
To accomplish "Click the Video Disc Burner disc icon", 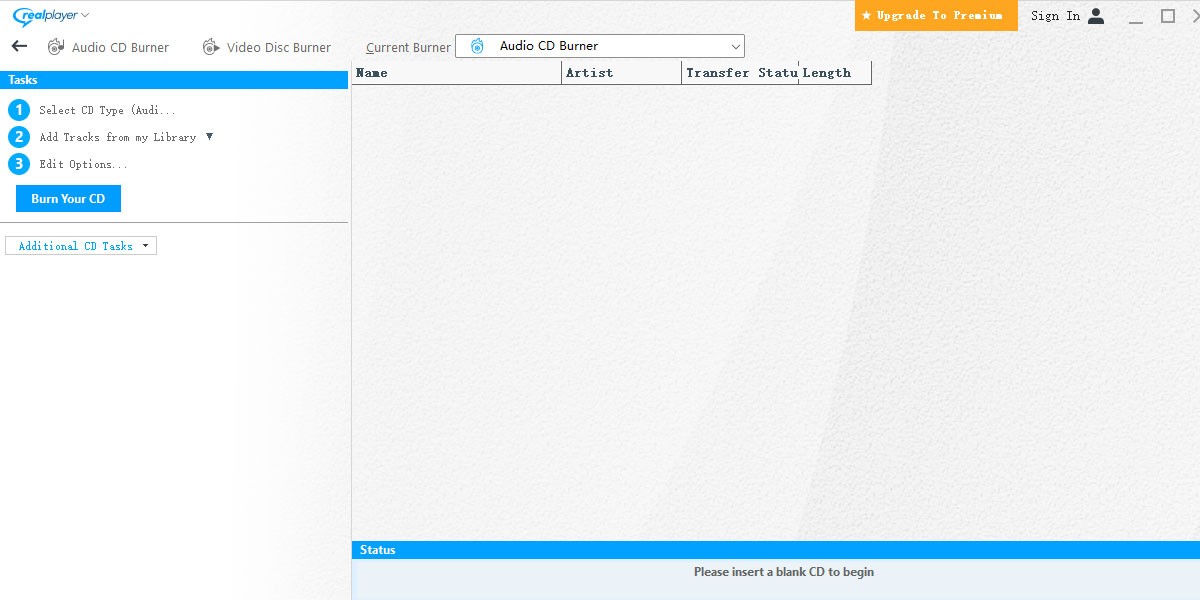I will (x=211, y=47).
